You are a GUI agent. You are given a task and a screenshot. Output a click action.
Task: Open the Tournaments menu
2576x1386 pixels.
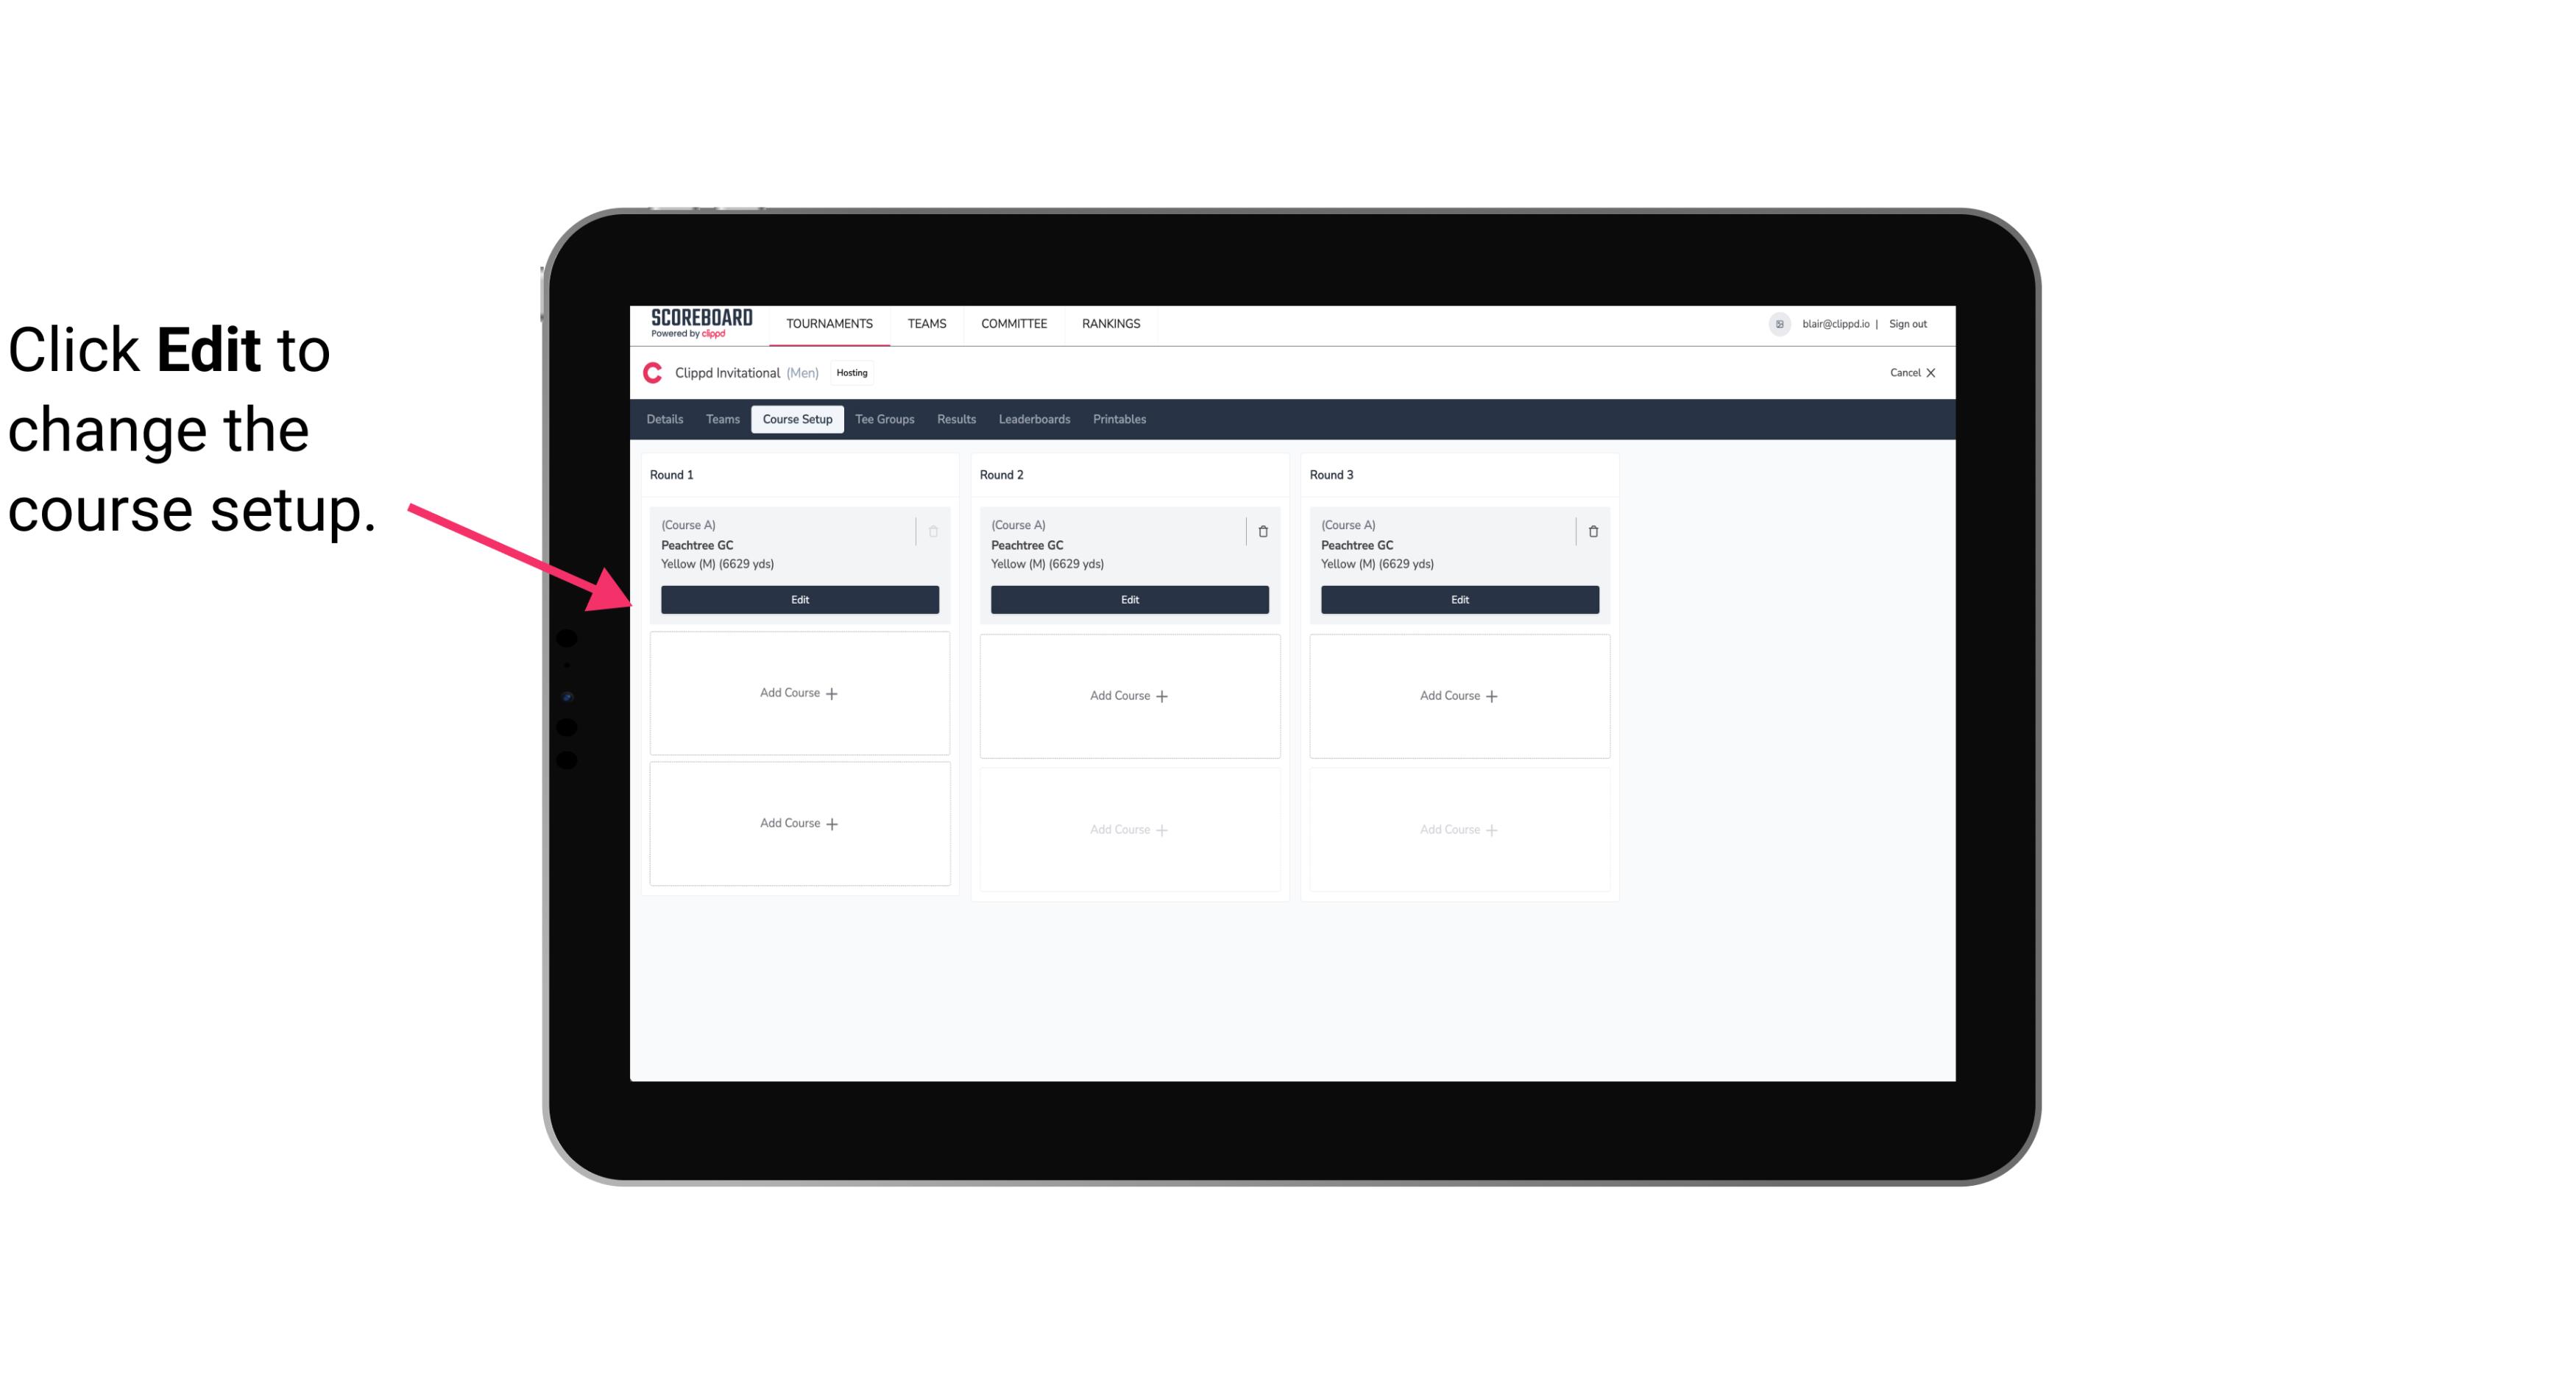click(831, 322)
